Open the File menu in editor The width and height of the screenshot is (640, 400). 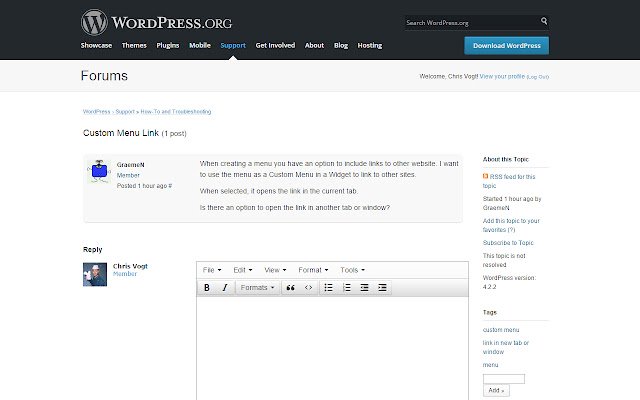[x=212, y=270]
